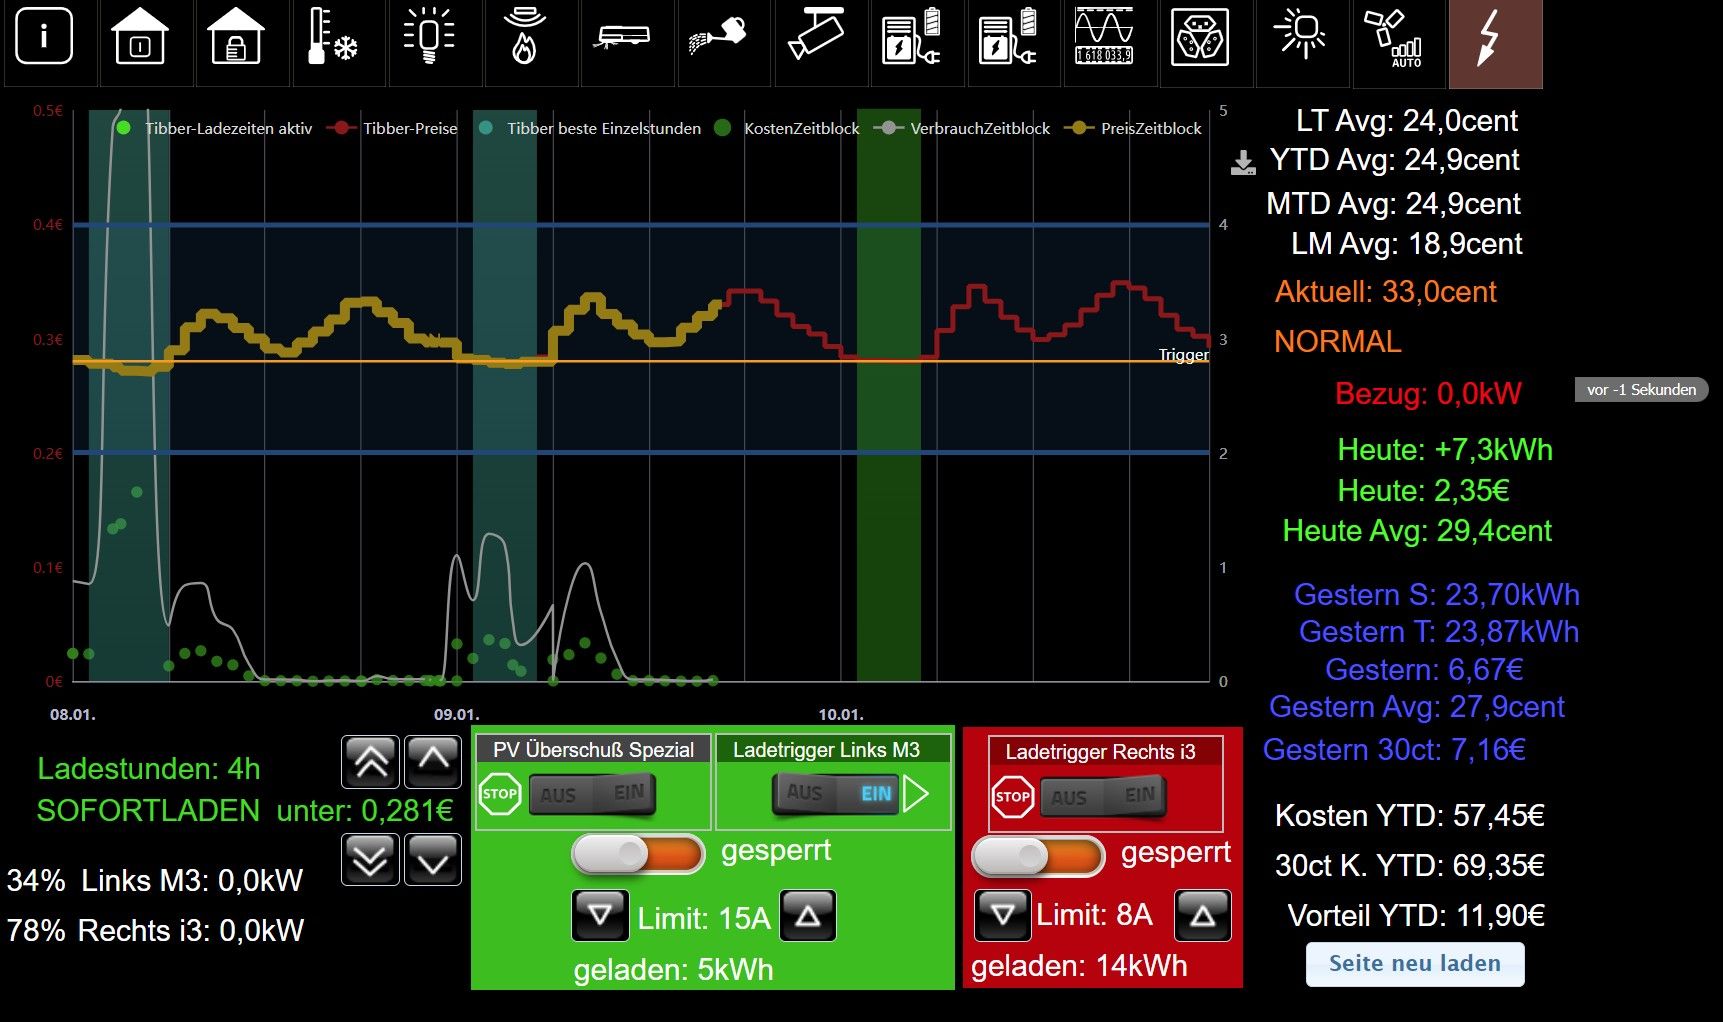The height and width of the screenshot is (1022, 1723).
Task: Open the light bulb lighting icon
Action: coord(429,37)
